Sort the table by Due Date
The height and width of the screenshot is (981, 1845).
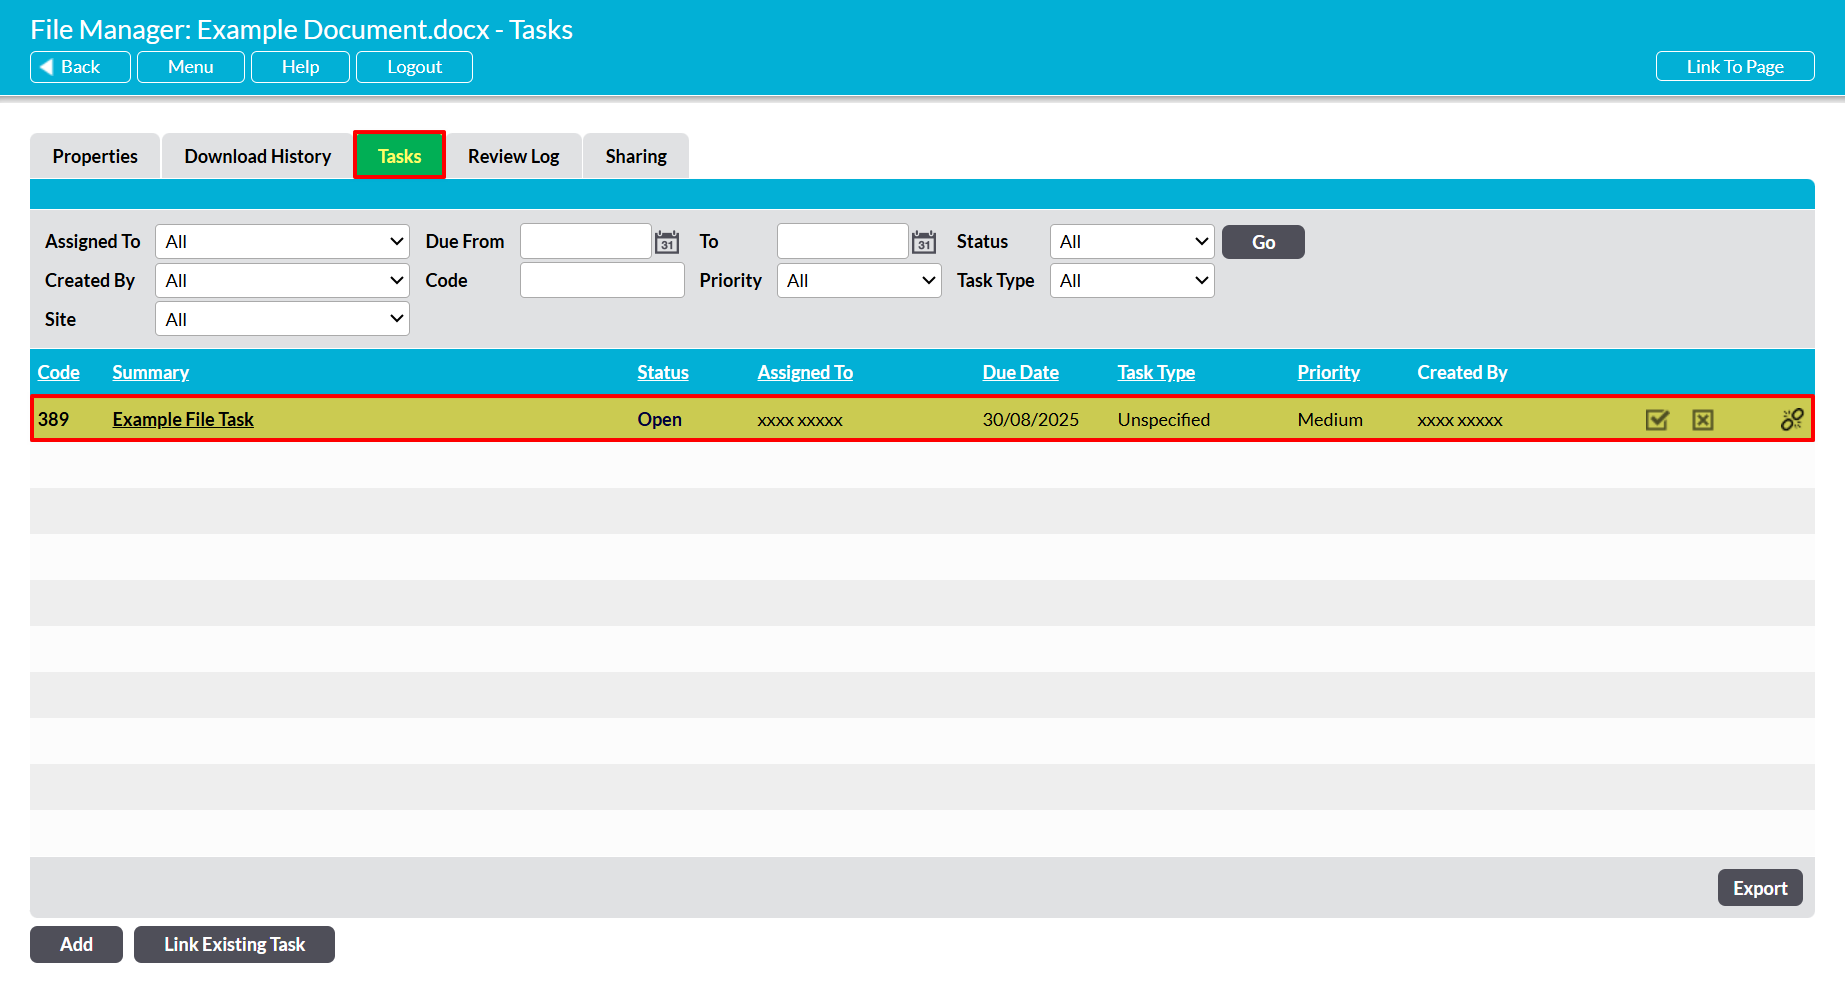pyautogui.click(x=1020, y=373)
